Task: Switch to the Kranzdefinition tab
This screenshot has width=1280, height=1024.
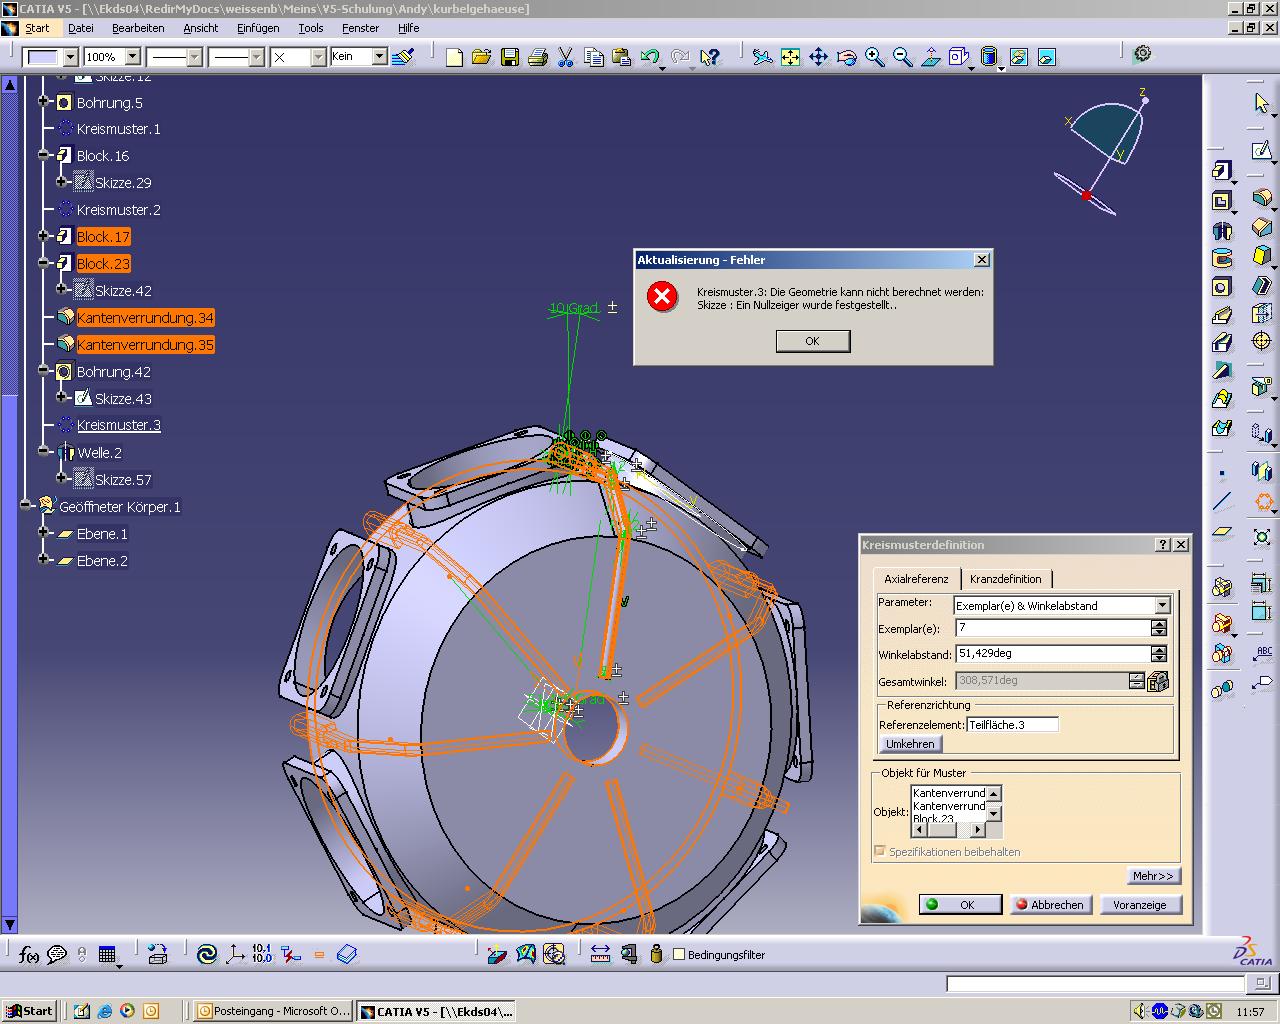Action: tap(1005, 579)
